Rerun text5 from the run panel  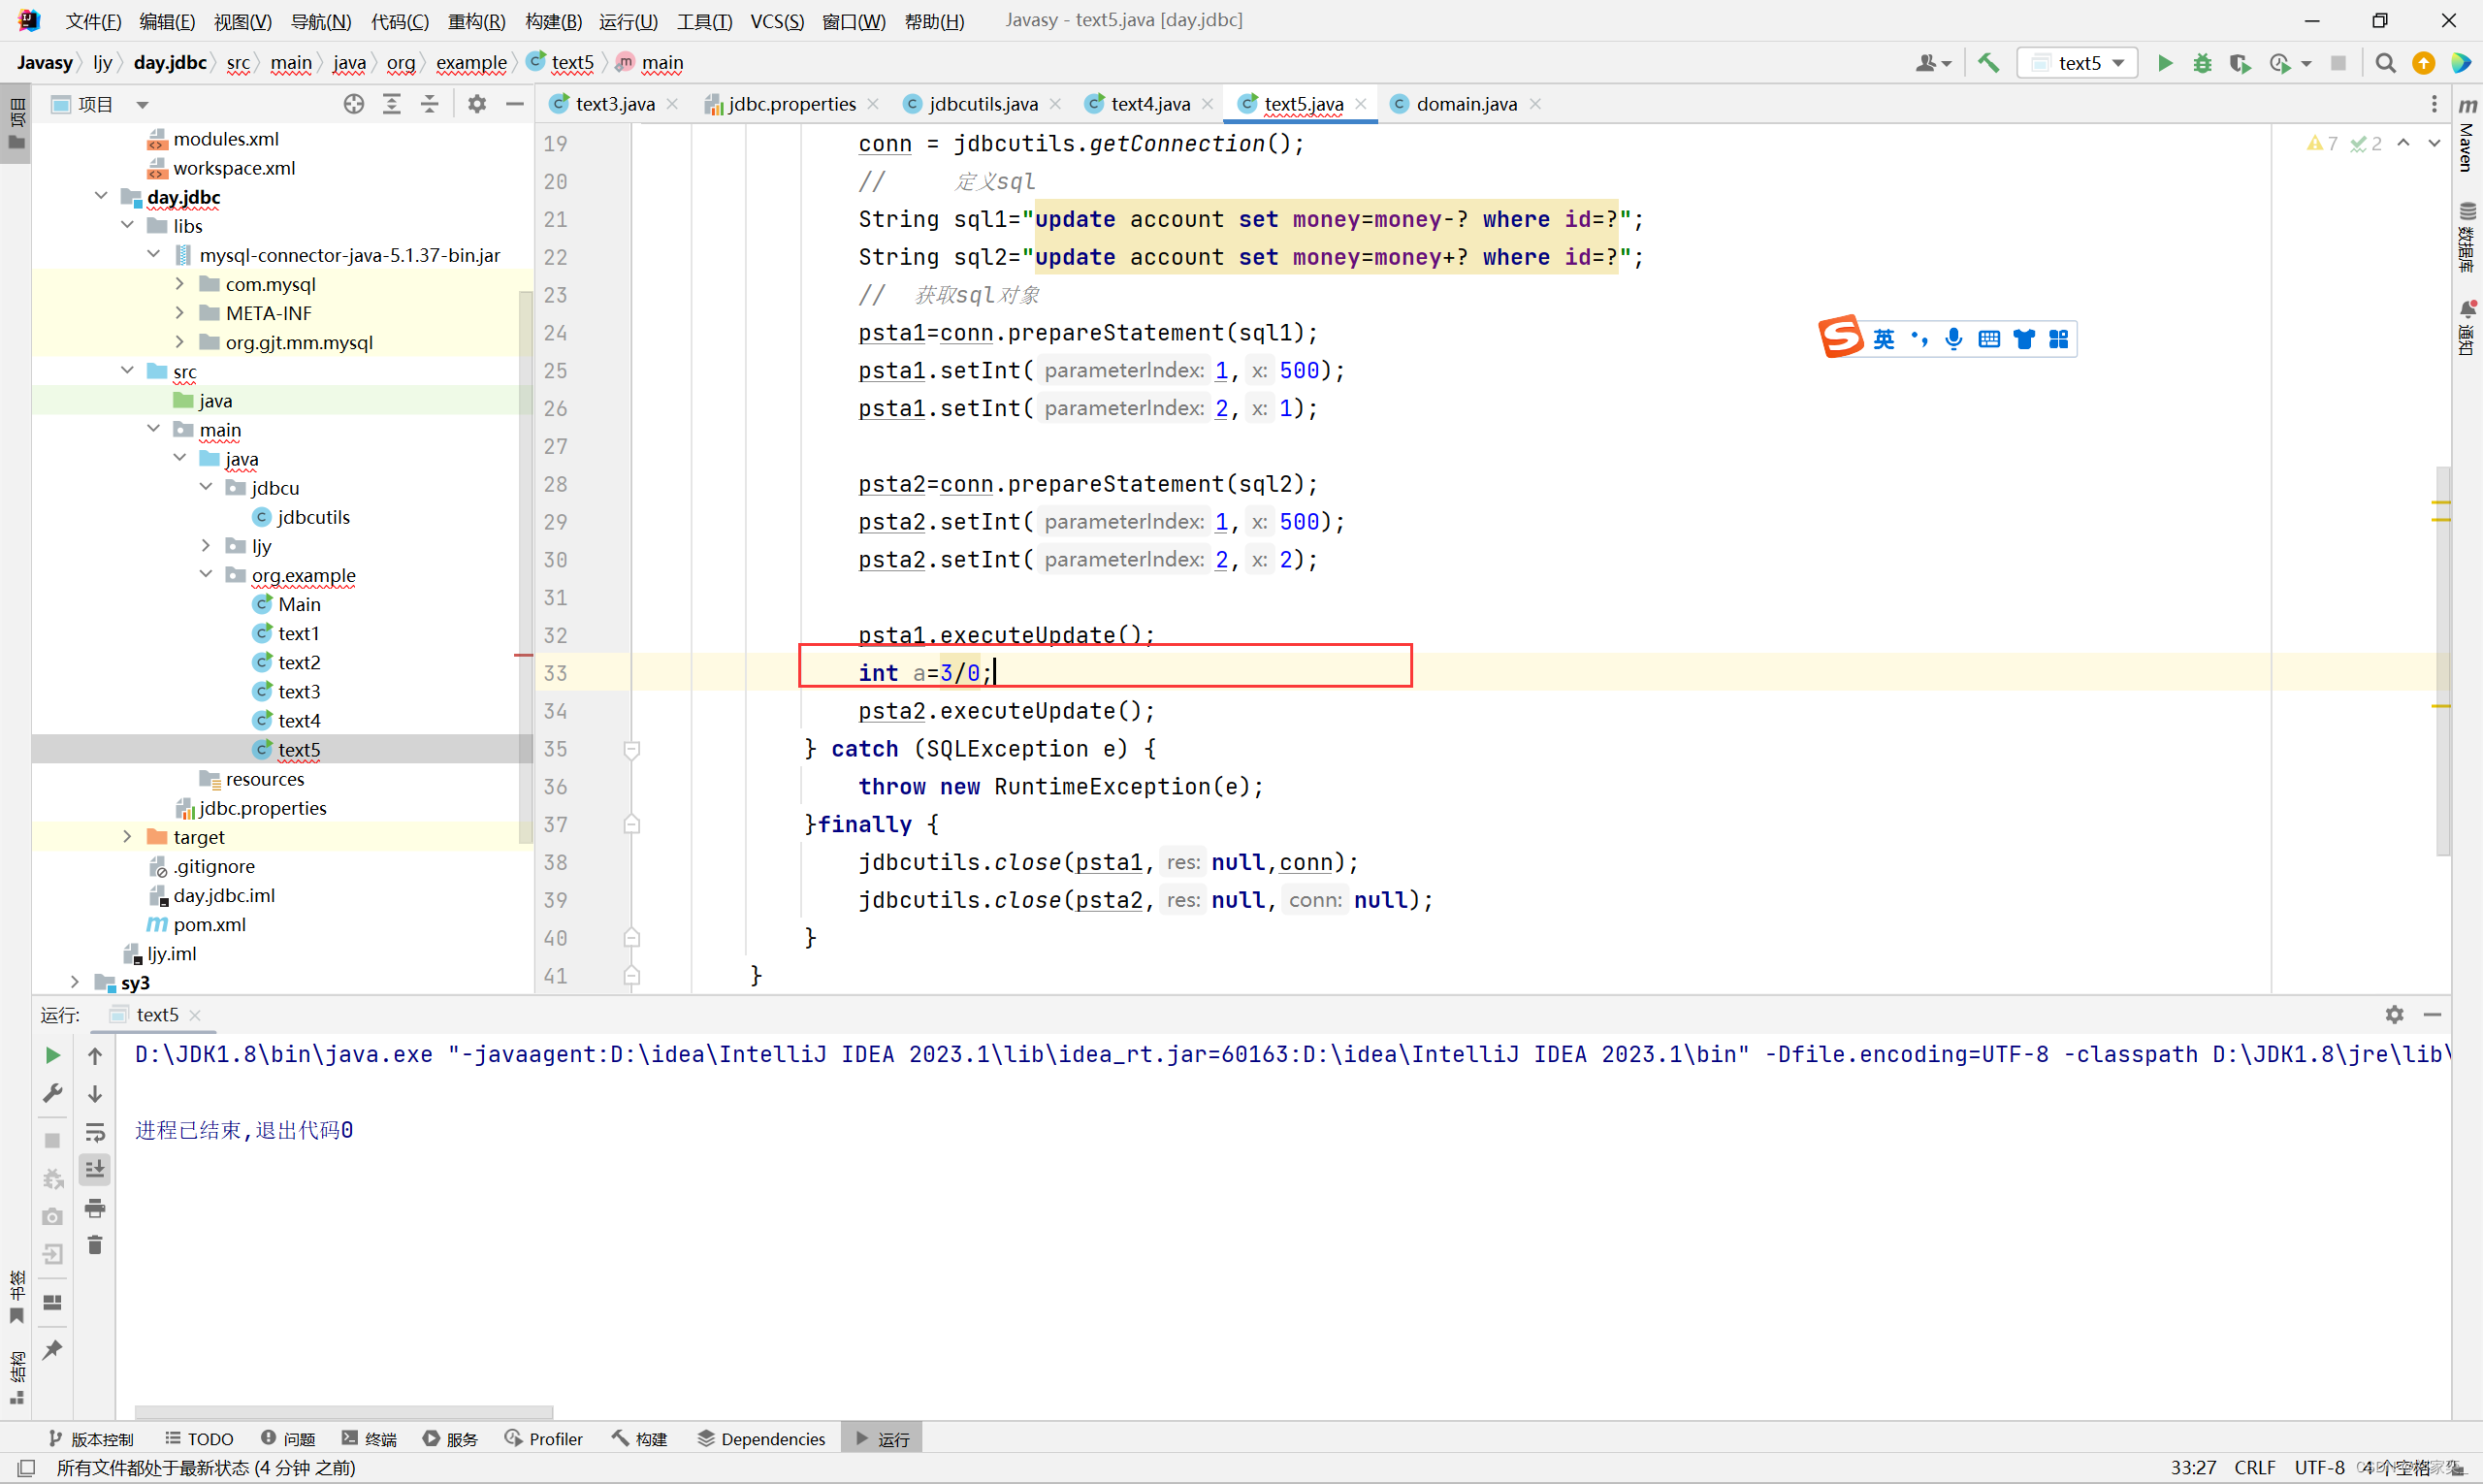[x=53, y=1055]
